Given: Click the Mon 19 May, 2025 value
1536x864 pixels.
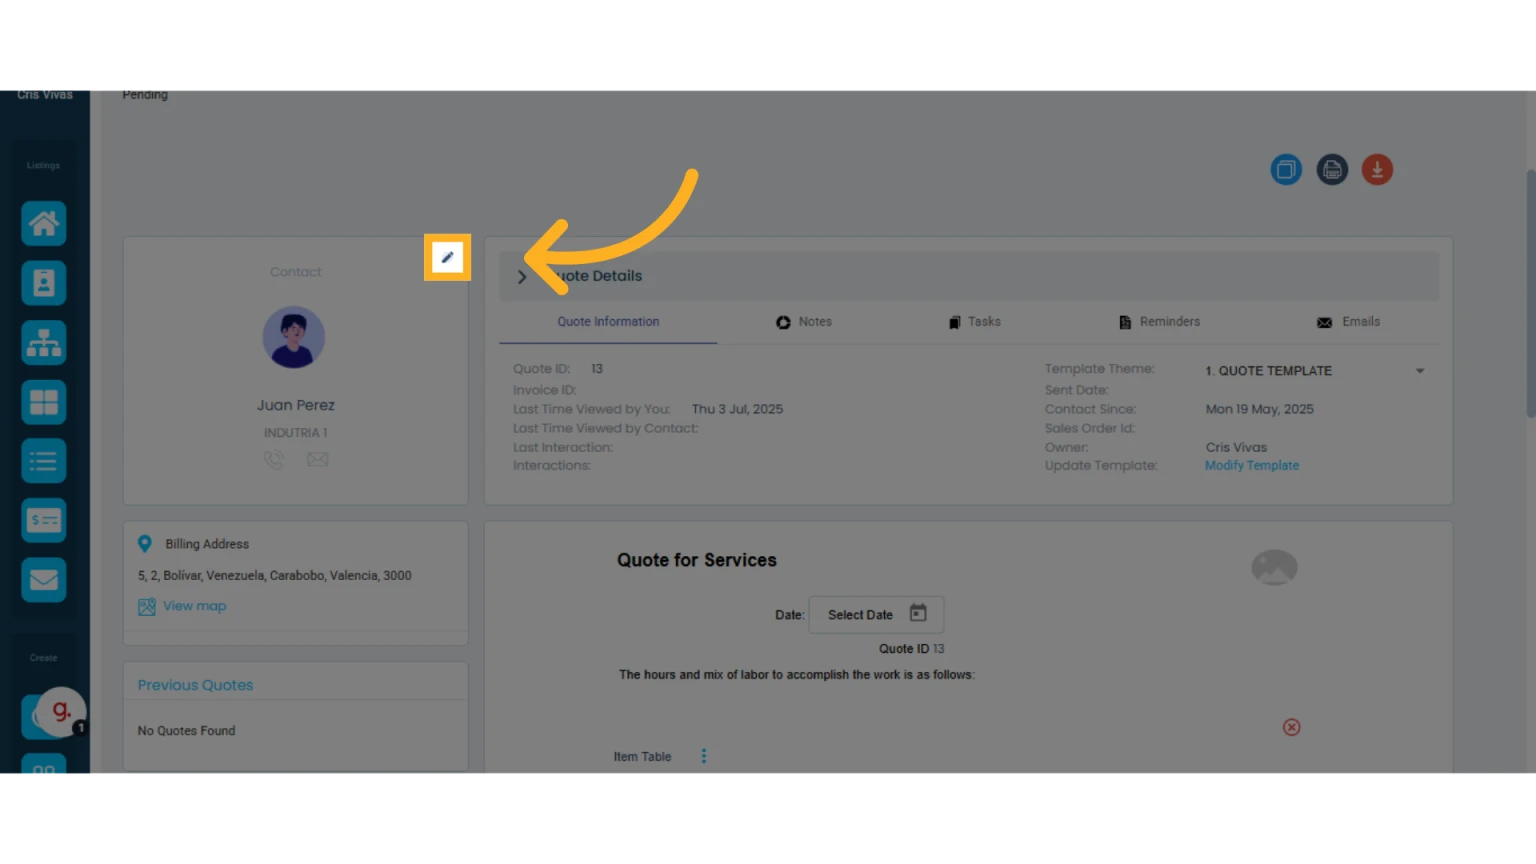Looking at the screenshot, I should (1259, 409).
